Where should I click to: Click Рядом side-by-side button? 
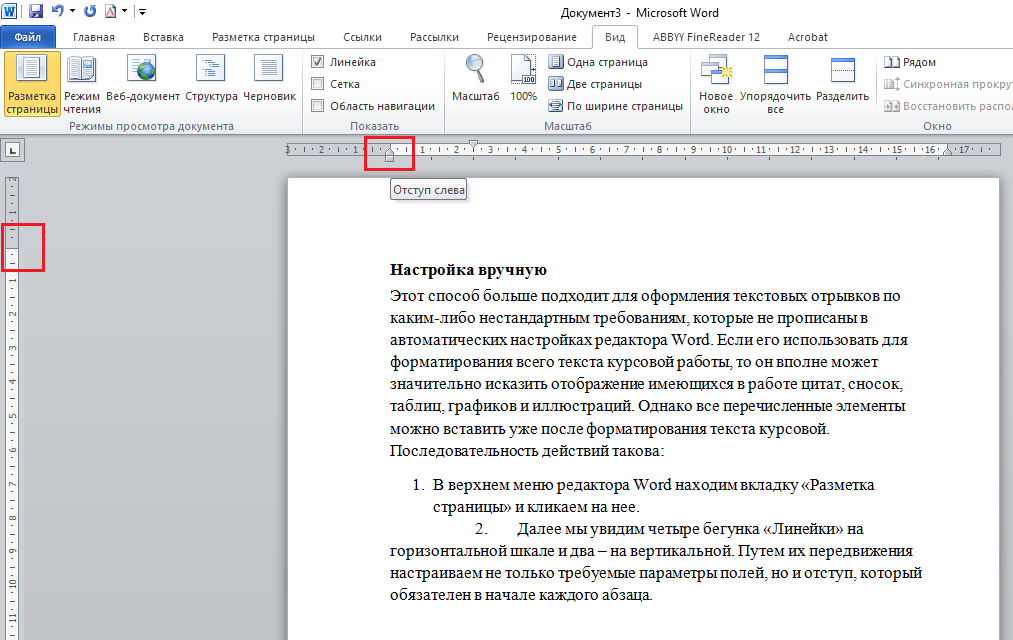pos(910,62)
